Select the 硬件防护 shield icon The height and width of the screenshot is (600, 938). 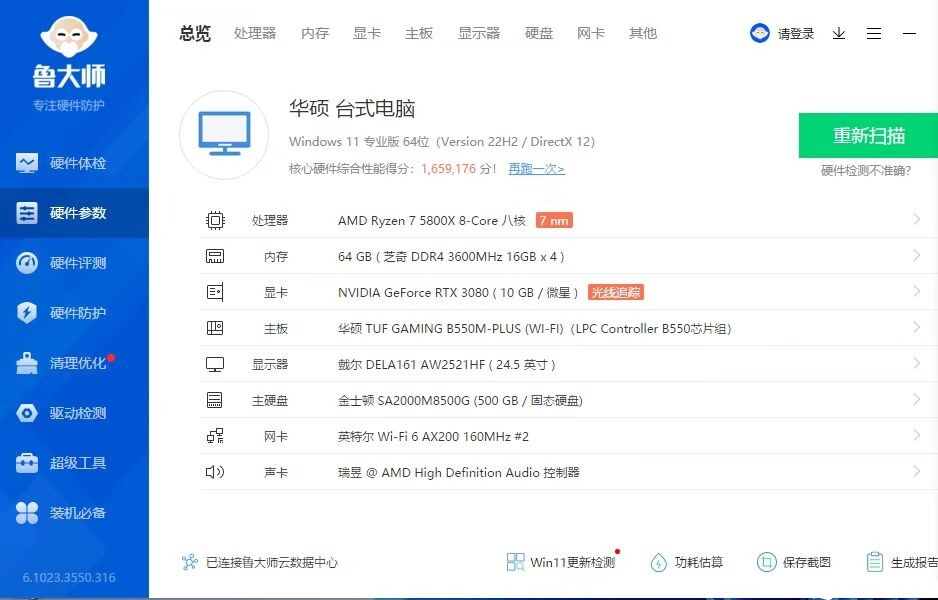[27, 312]
